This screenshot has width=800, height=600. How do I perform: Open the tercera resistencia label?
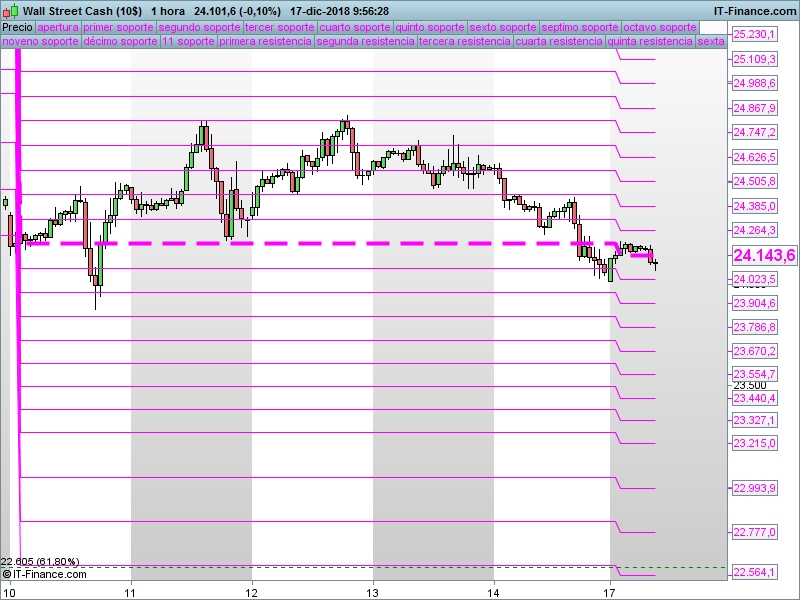click(465, 41)
